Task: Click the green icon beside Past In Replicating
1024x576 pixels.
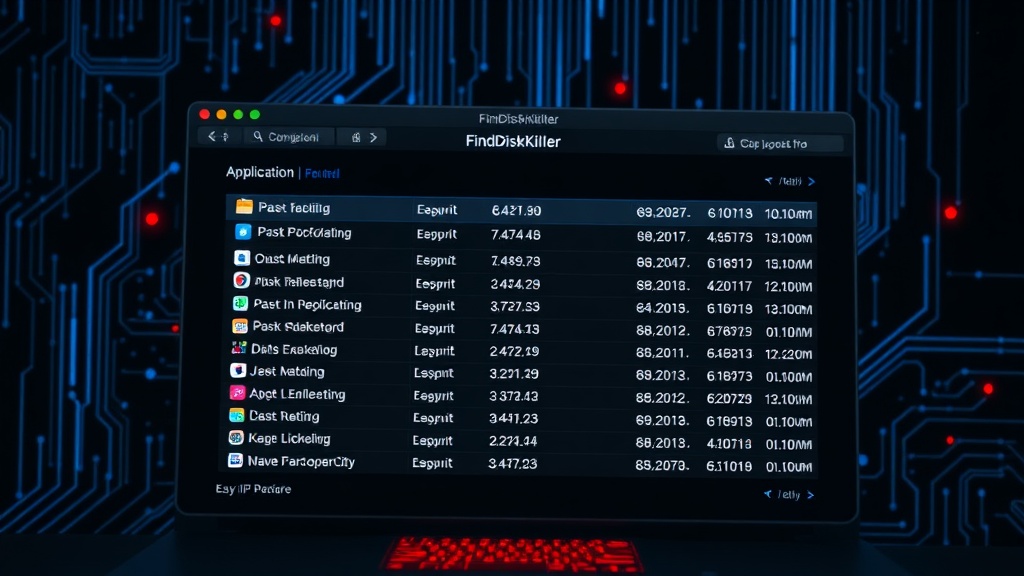Action: pos(240,303)
